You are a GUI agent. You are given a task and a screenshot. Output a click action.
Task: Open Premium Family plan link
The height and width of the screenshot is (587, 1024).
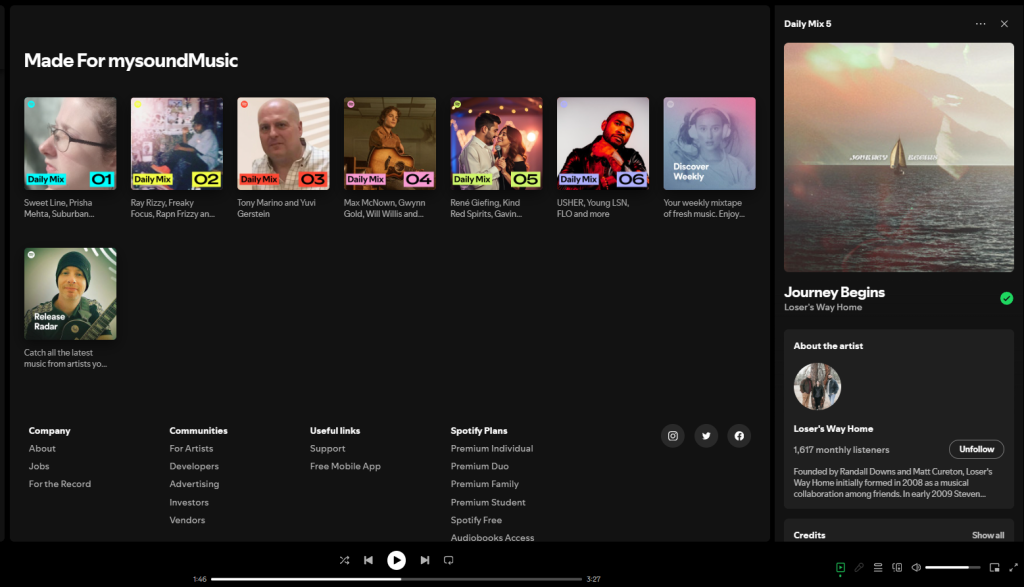485,484
